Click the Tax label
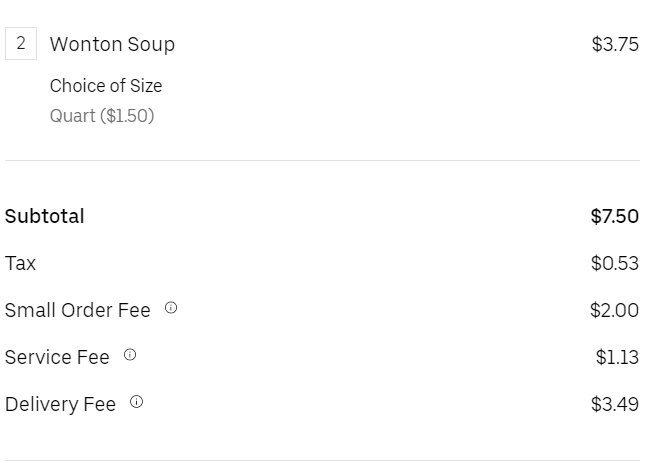This screenshot has width=659, height=476. click(x=21, y=263)
